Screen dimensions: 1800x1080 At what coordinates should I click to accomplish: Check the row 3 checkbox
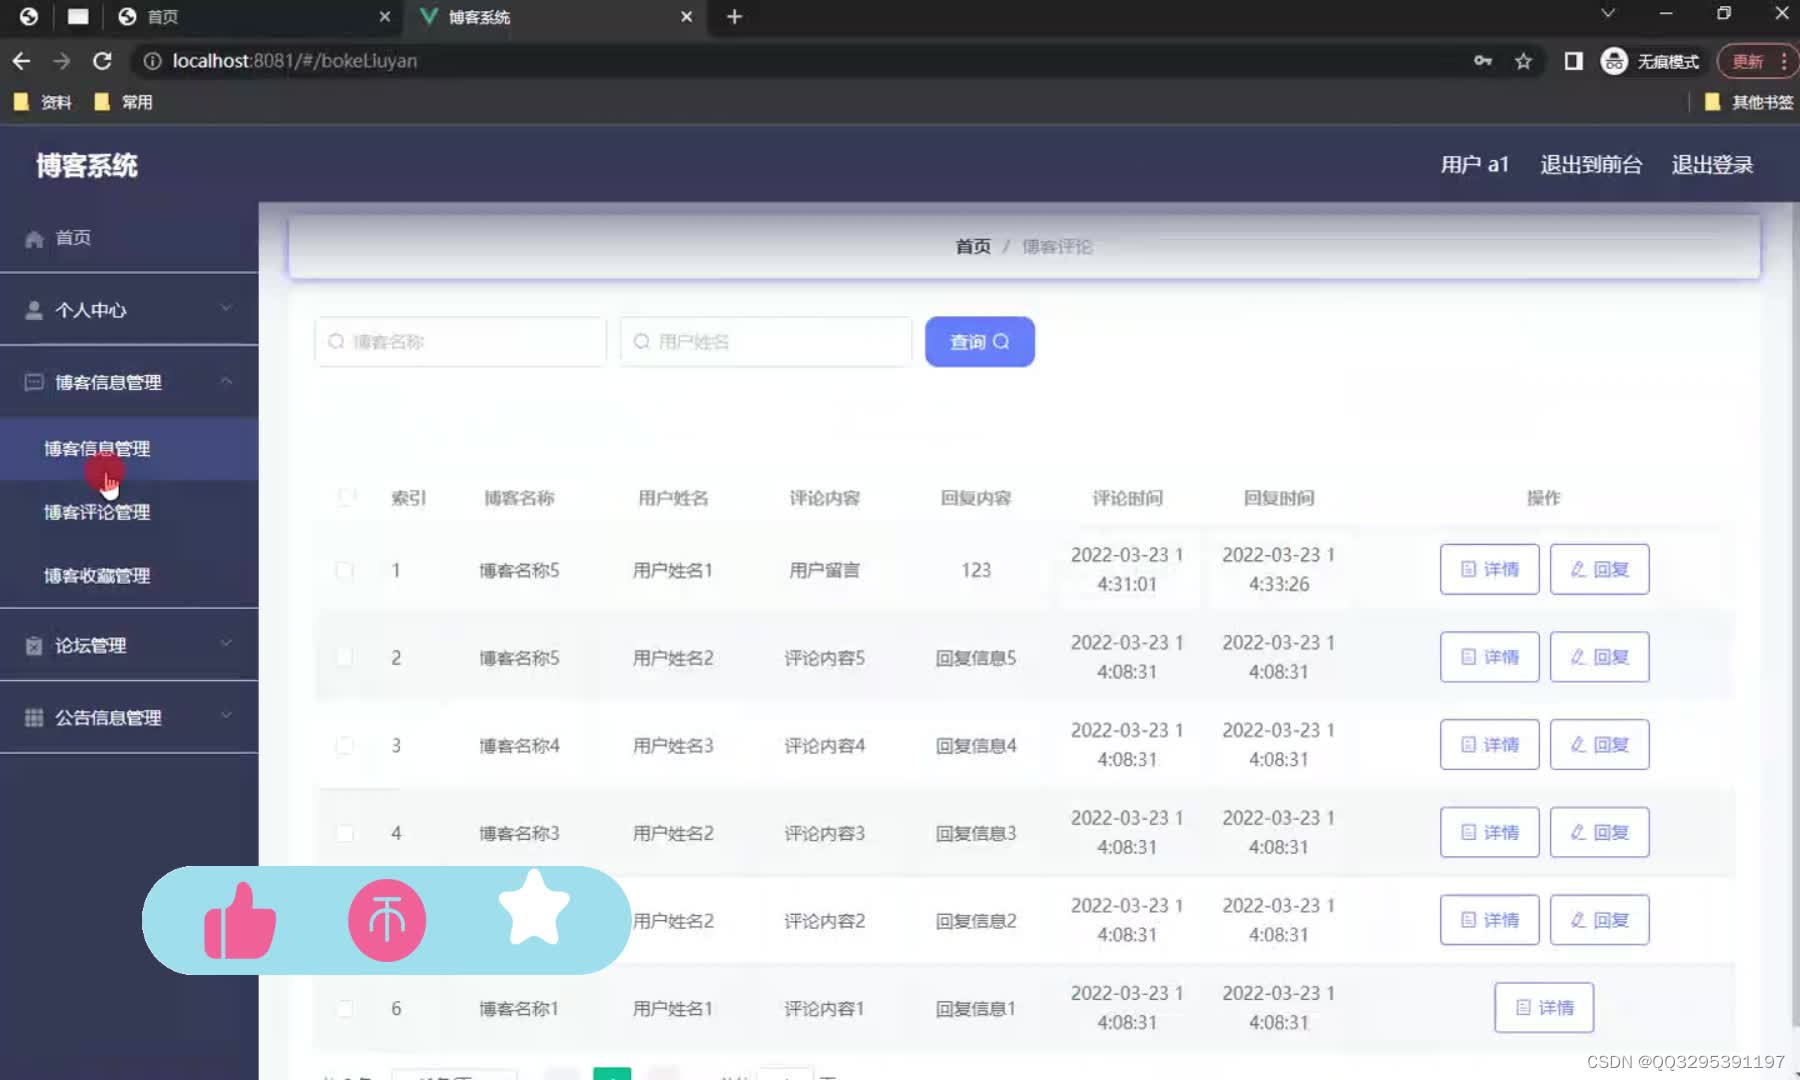(344, 745)
